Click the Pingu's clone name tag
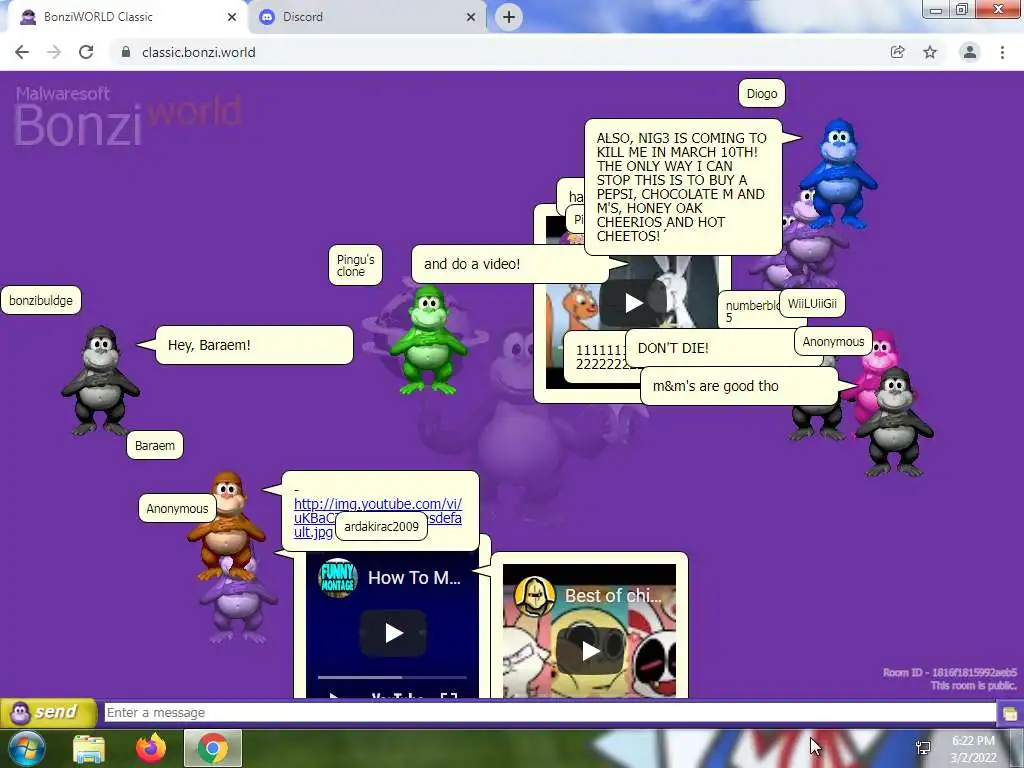The height and width of the screenshot is (768, 1024). tap(355, 265)
